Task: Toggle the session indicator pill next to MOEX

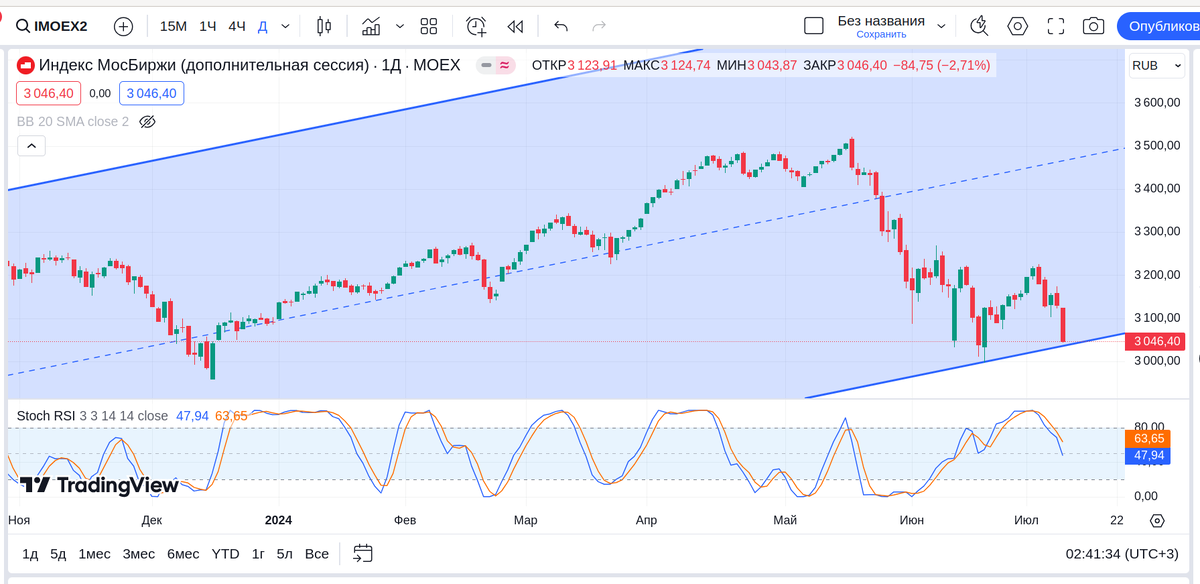Action: [495, 65]
